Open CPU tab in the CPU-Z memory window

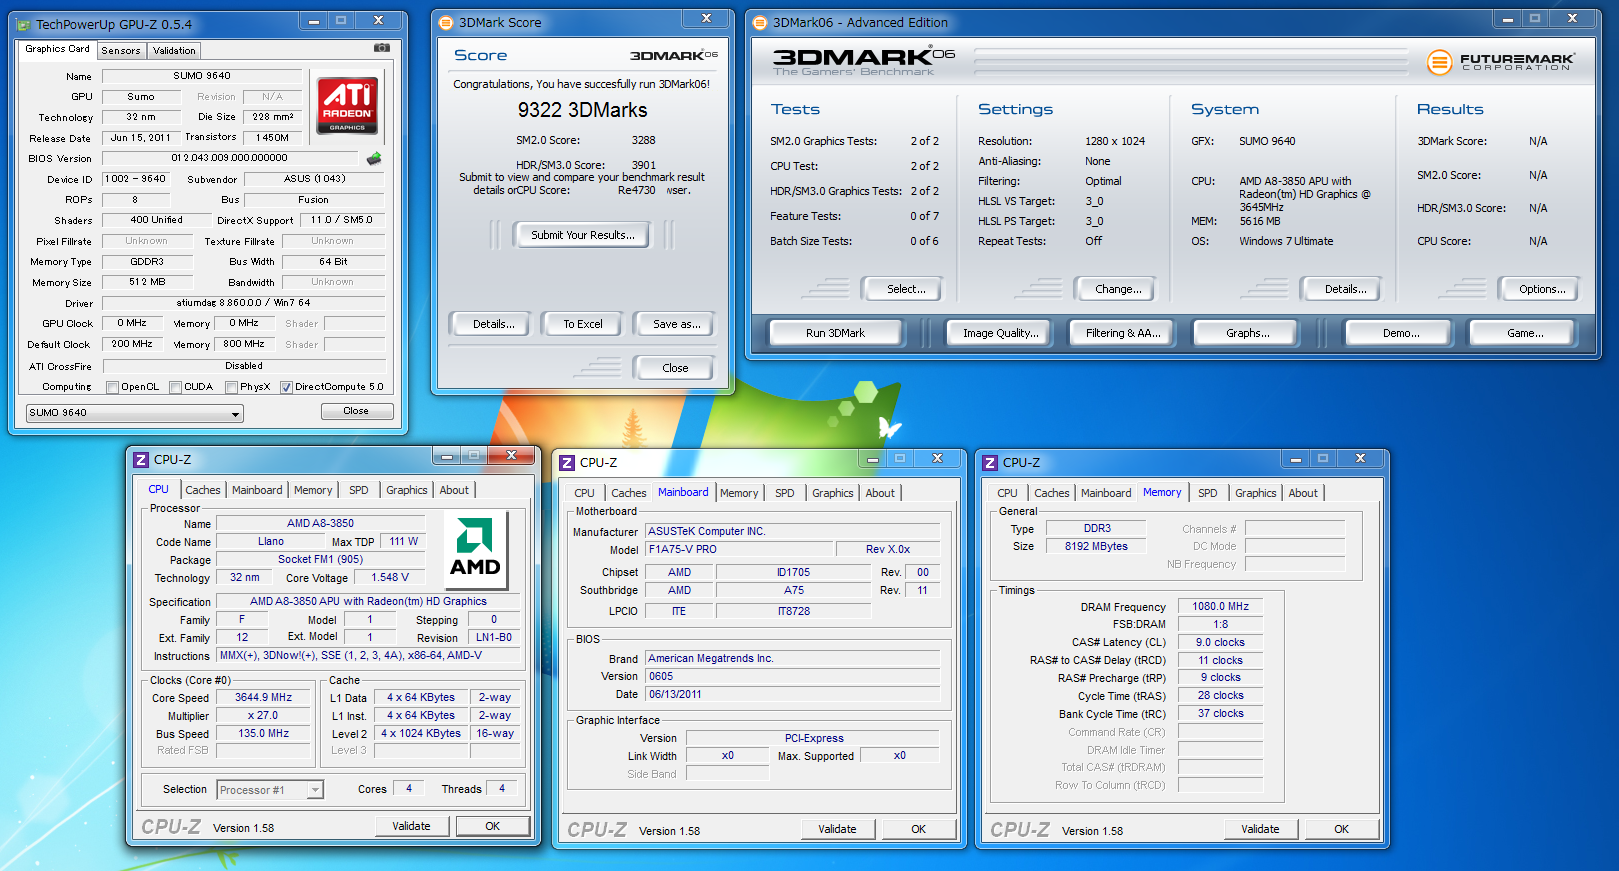1007,493
